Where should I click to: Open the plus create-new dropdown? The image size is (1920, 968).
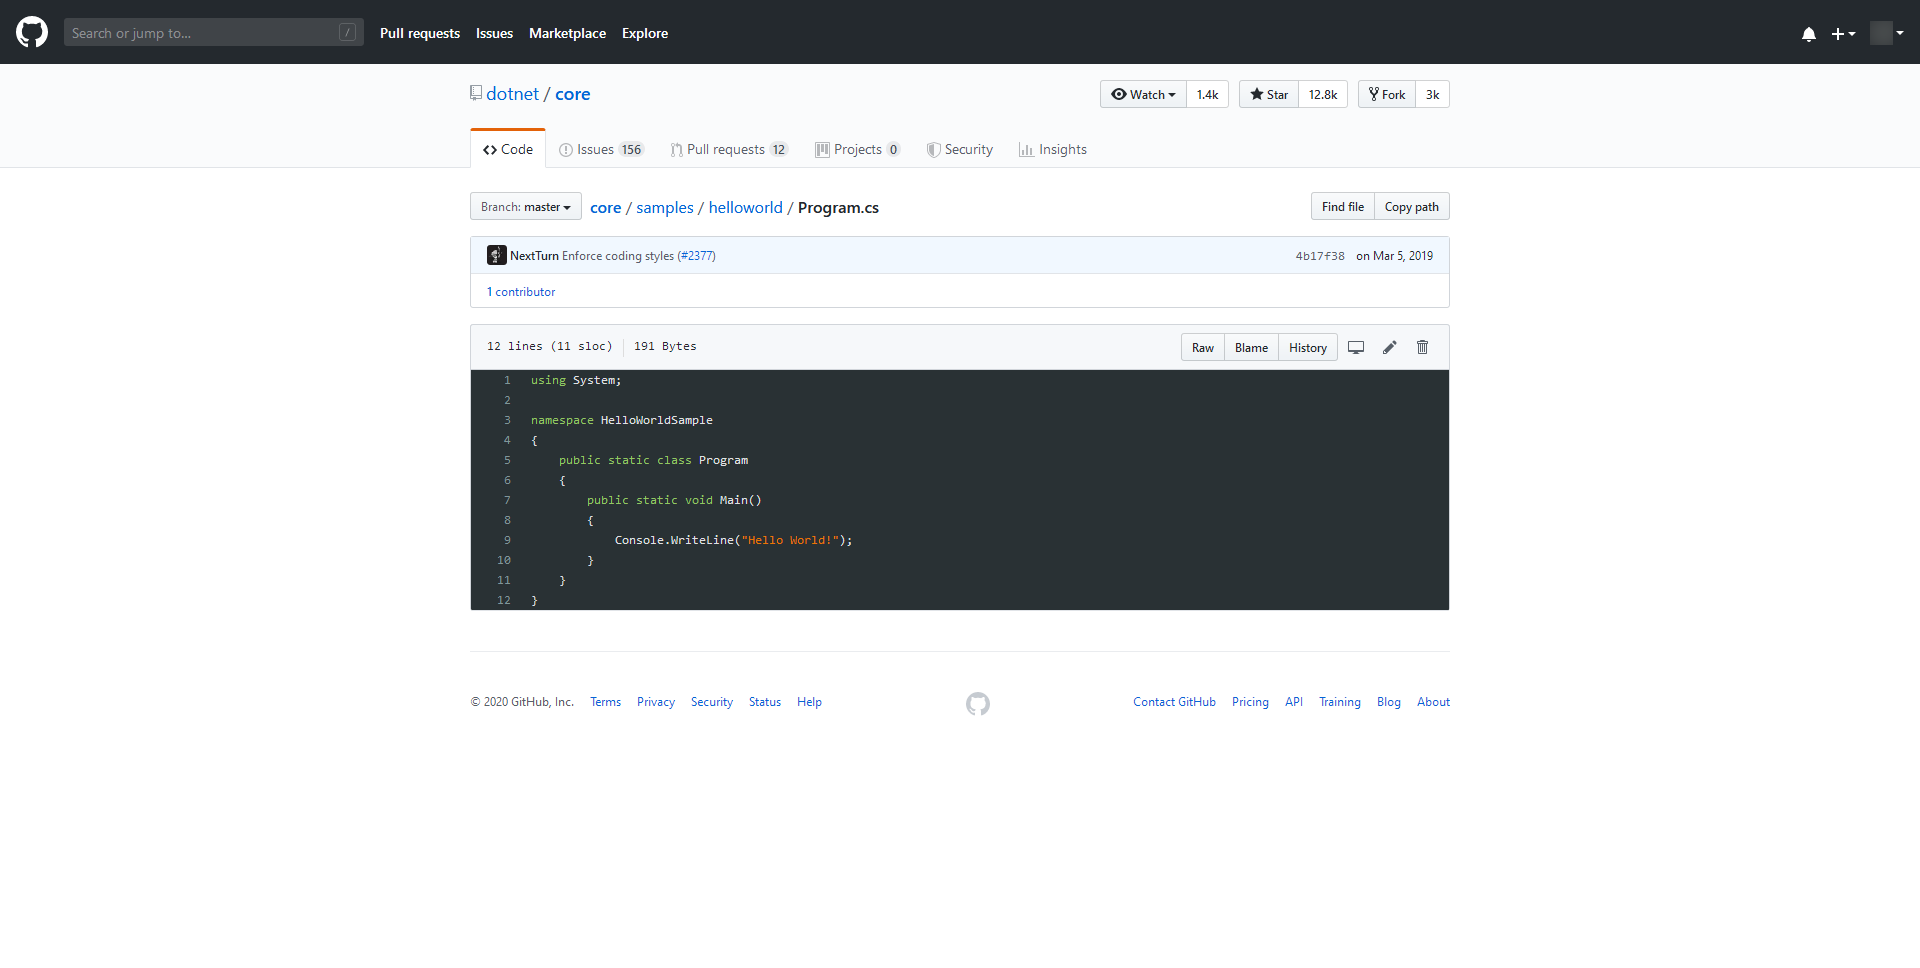point(1843,34)
